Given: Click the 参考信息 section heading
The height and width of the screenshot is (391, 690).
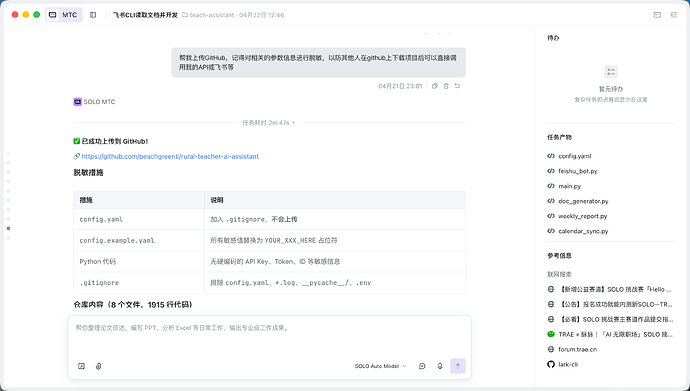Looking at the screenshot, I should 559,256.
